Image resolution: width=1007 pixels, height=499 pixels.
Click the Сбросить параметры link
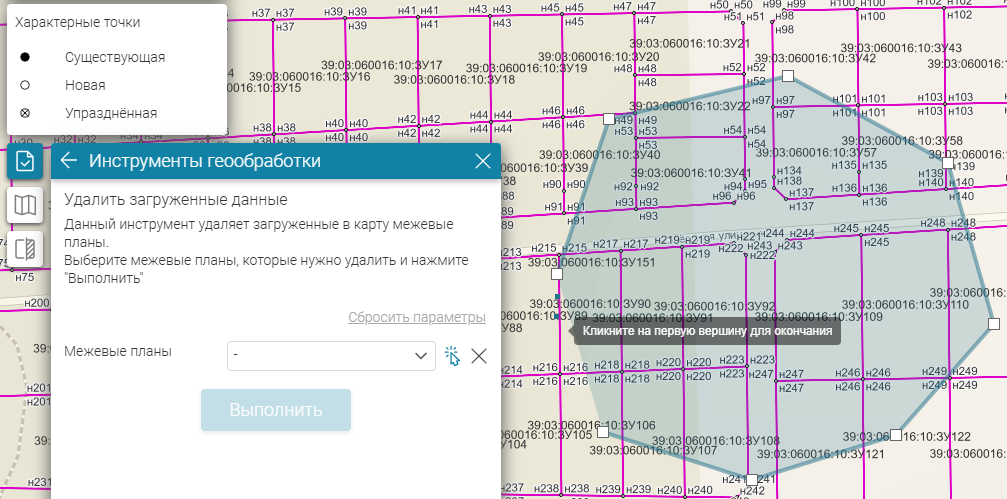coord(417,317)
